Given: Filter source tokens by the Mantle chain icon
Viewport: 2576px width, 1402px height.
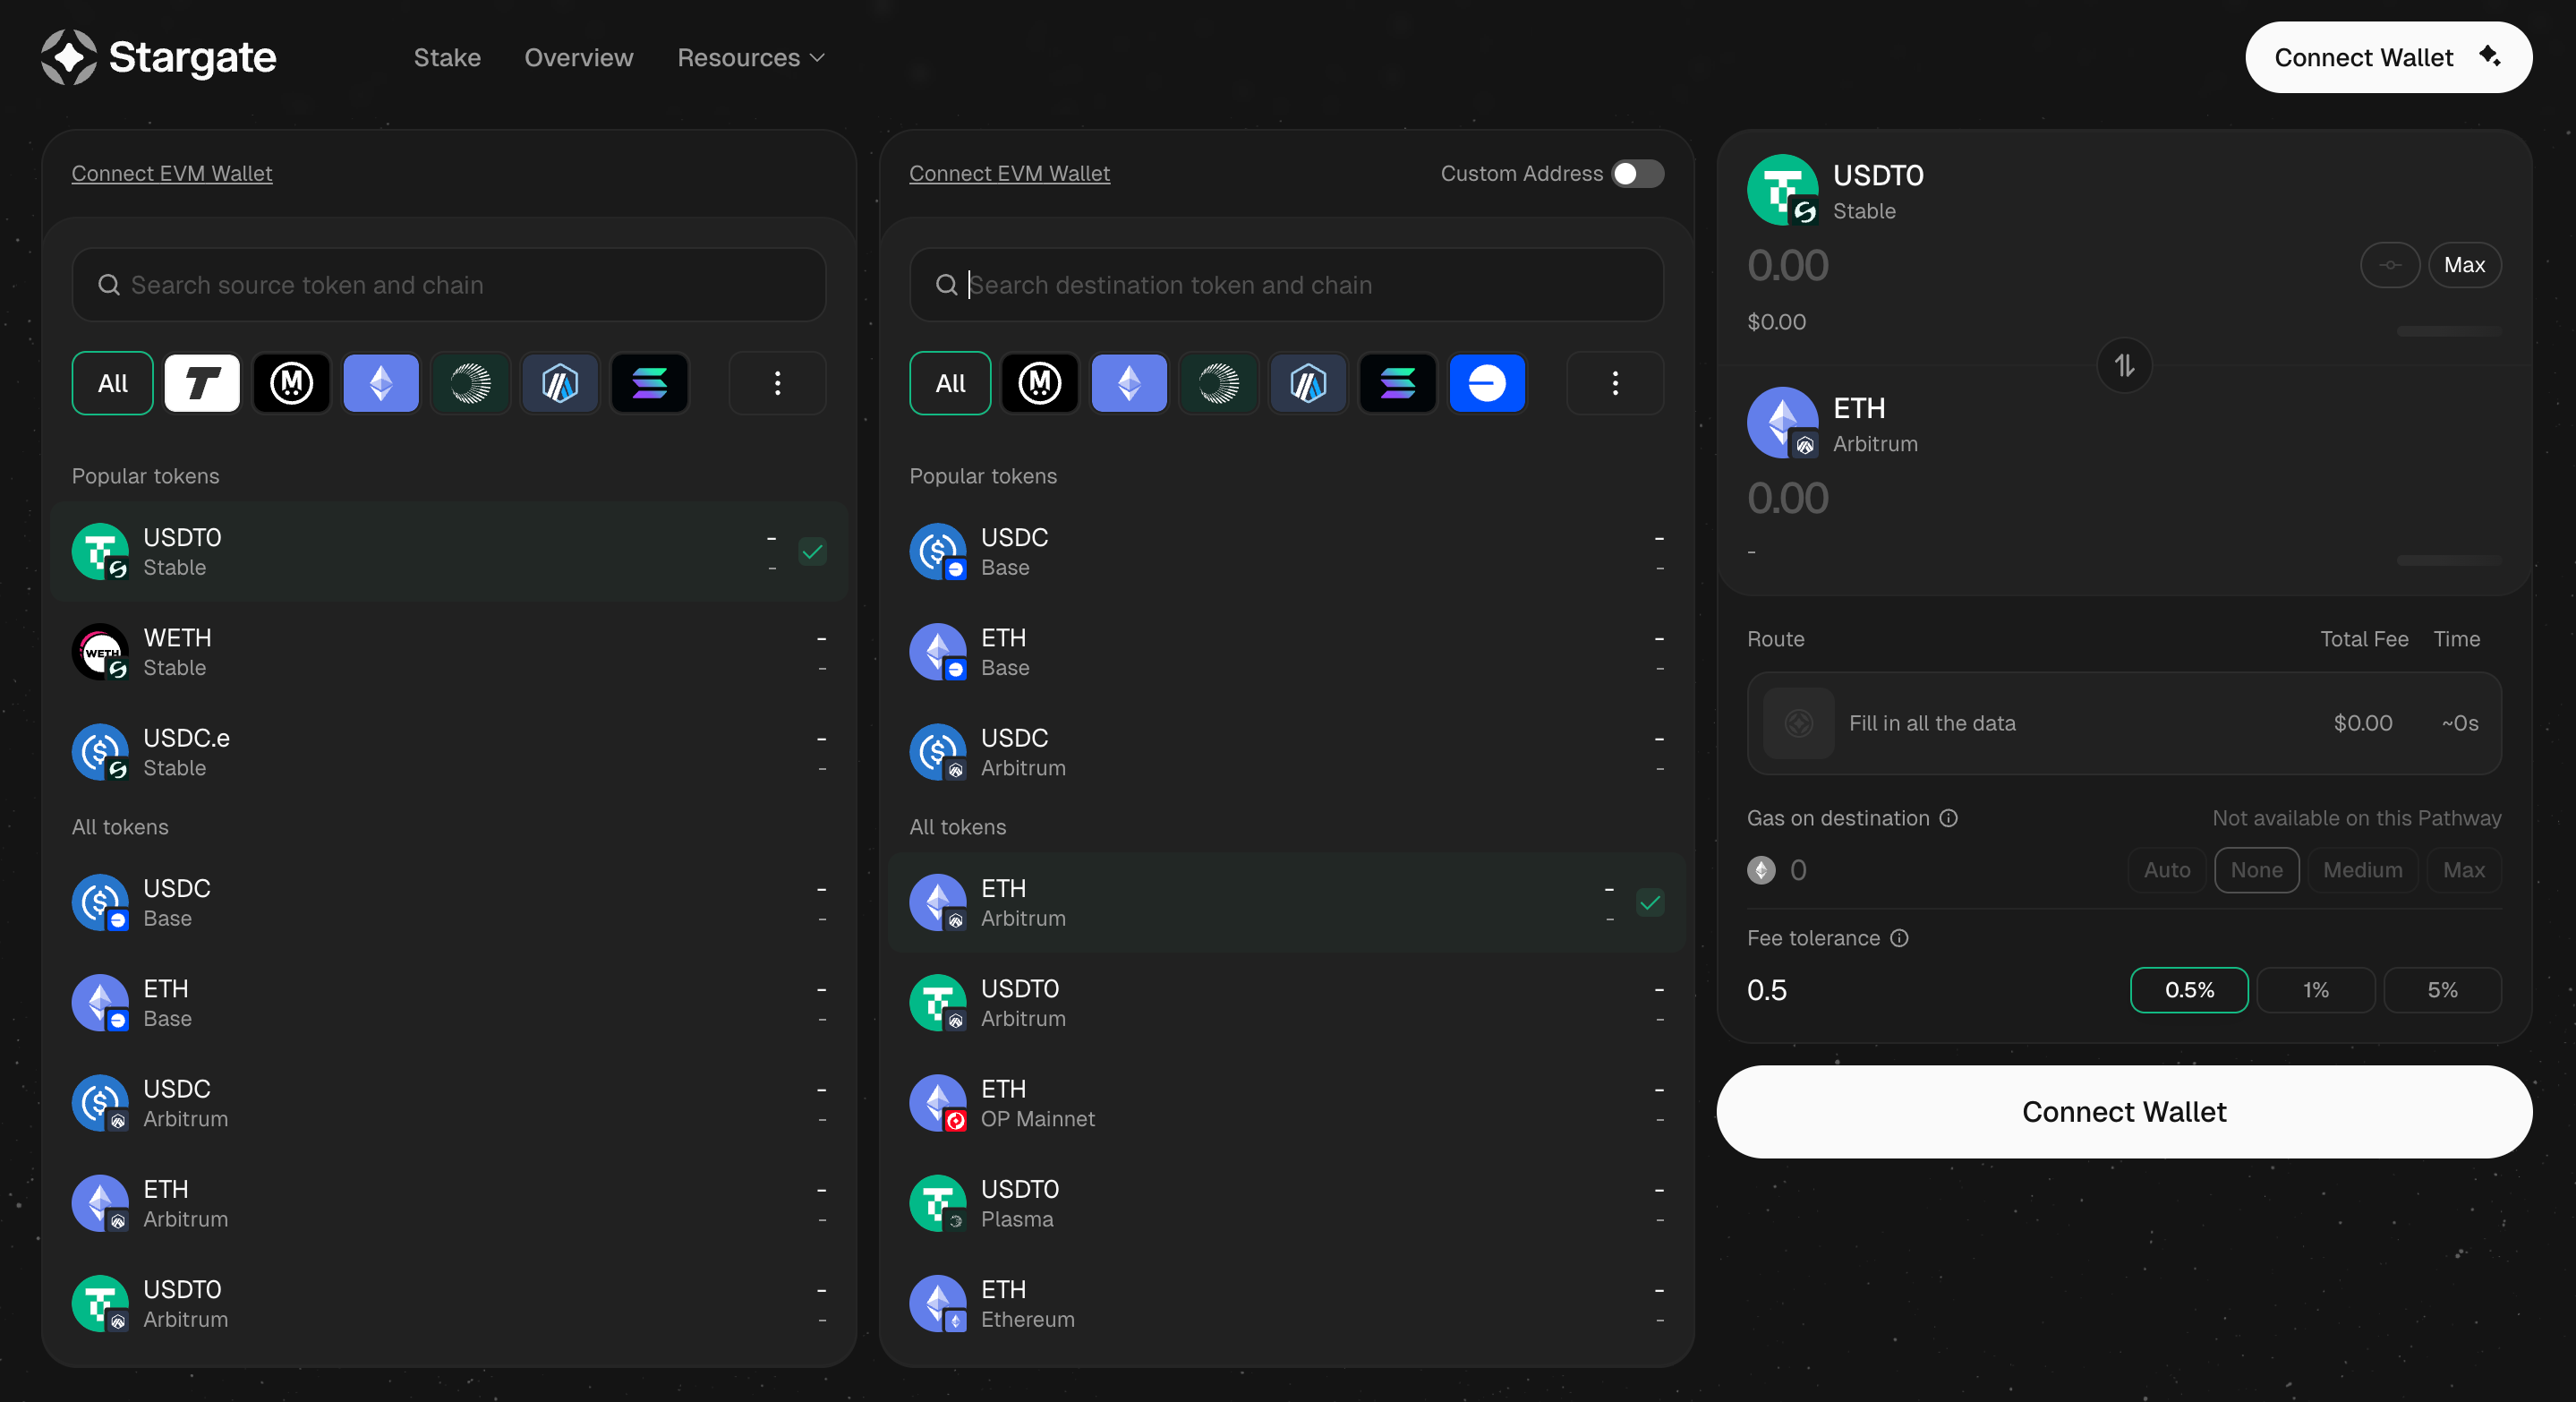Looking at the screenshot, I should (x=291, y=383).
